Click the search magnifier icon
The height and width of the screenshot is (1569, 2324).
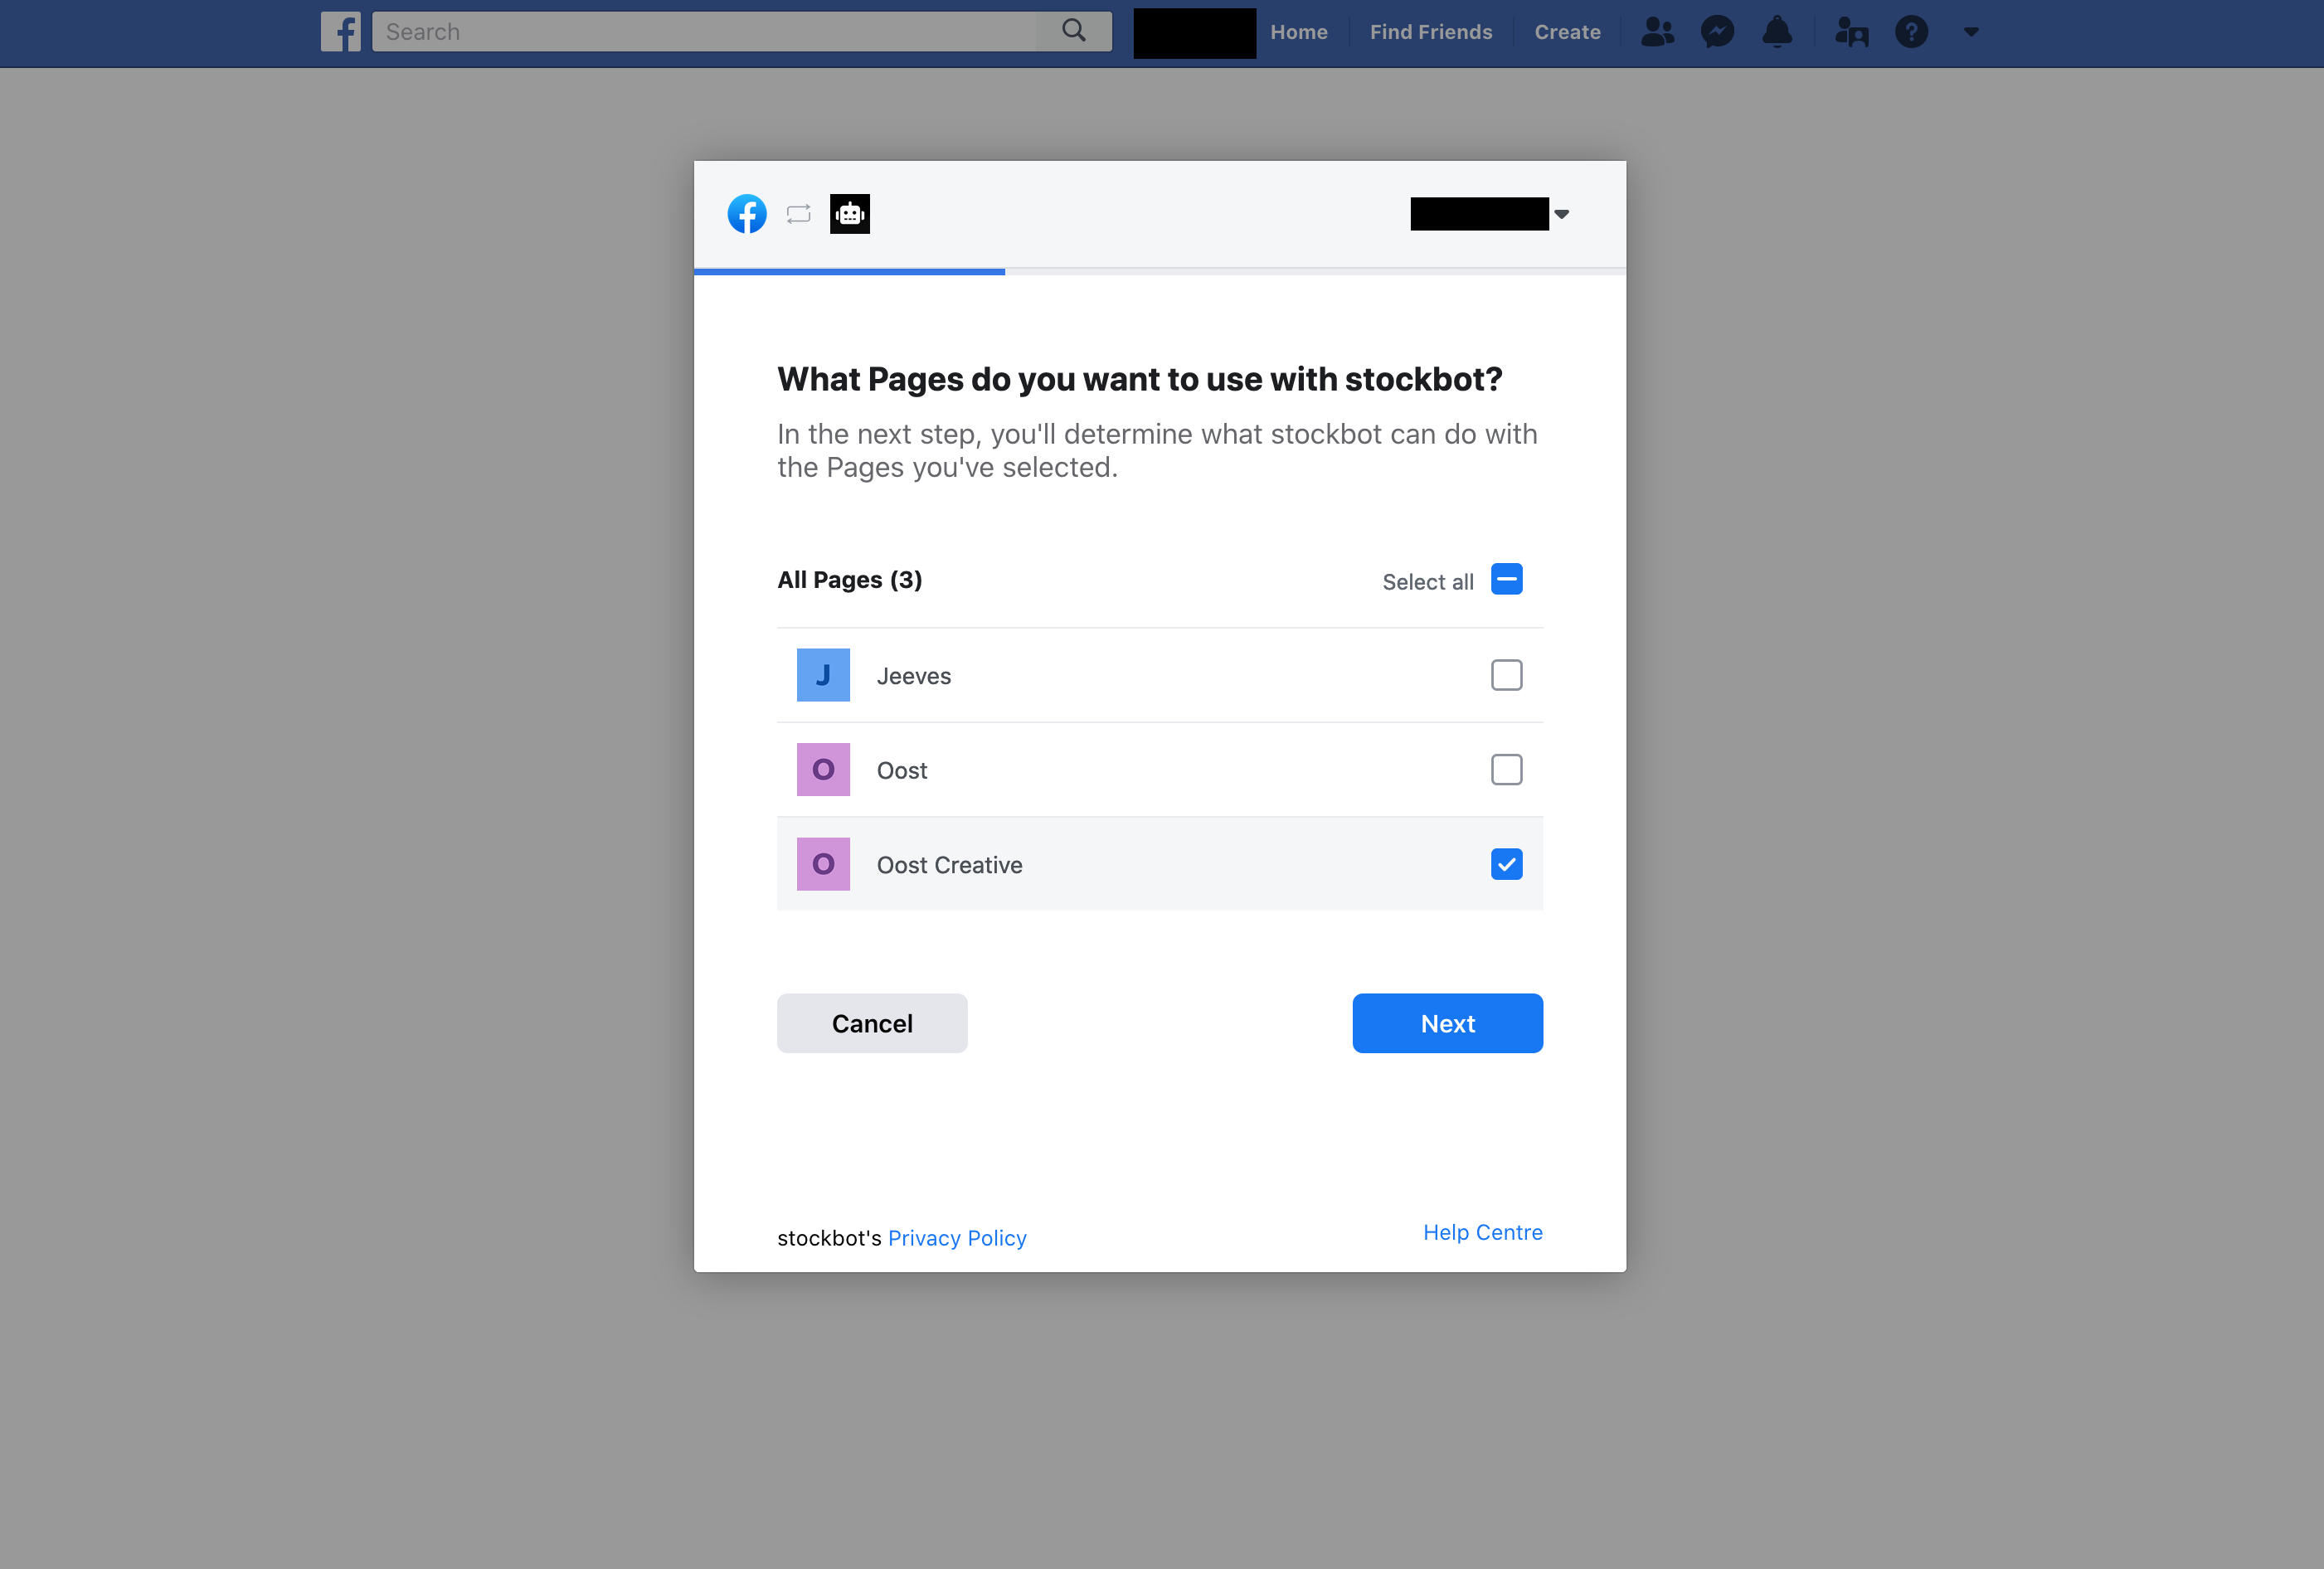1073,31
